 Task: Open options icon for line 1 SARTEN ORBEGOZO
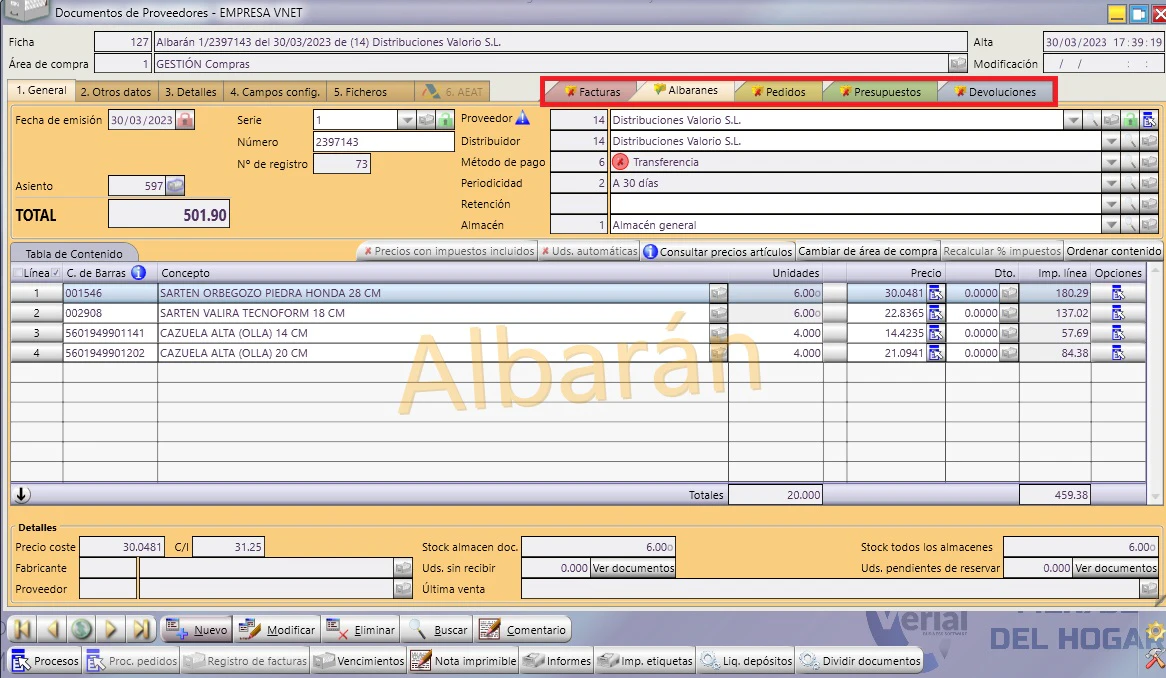pos(1118,293)
